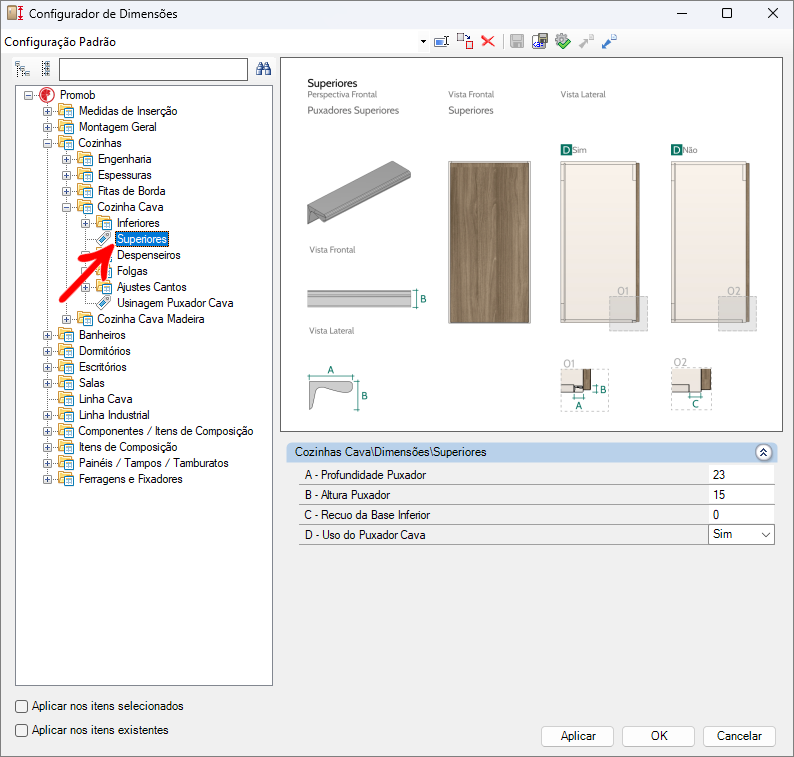Expand the Banheiros tree node
794x757 pixels.
pyautogui.click(x=47, y=335)
